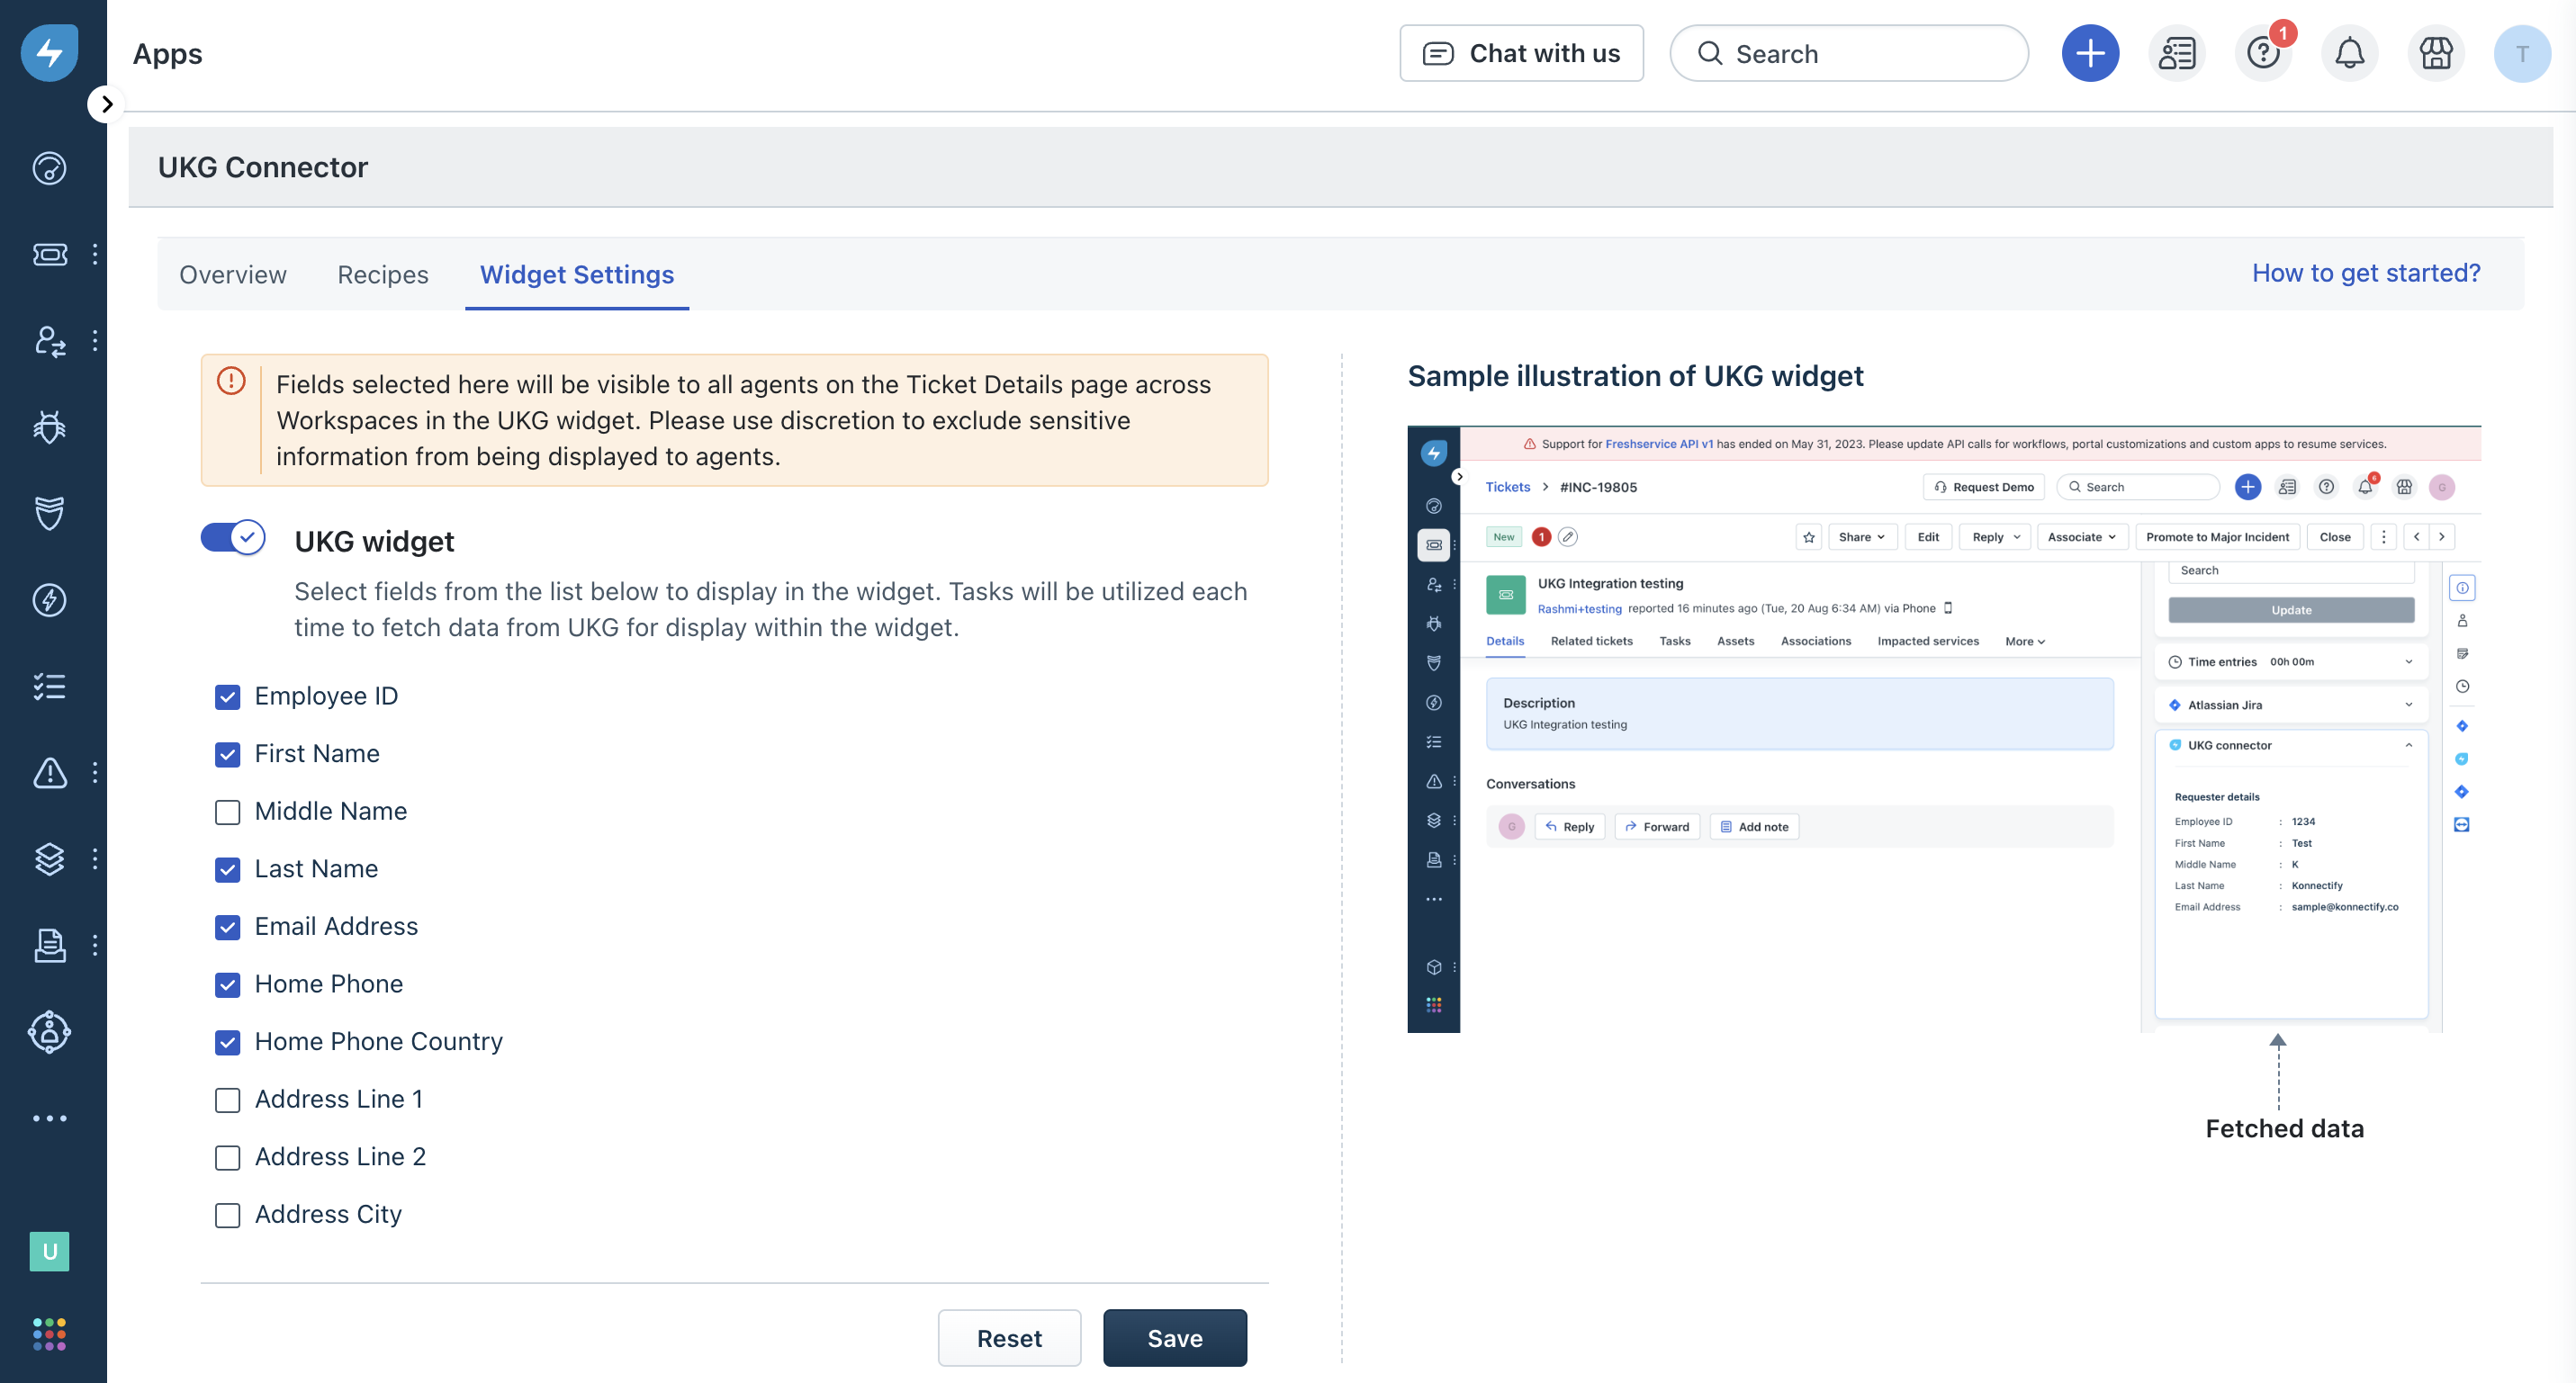Viewport: 2576px width, 1383px height.
Task: Open the alert triangle icon in sidebar
Action: tap(49, 772)
